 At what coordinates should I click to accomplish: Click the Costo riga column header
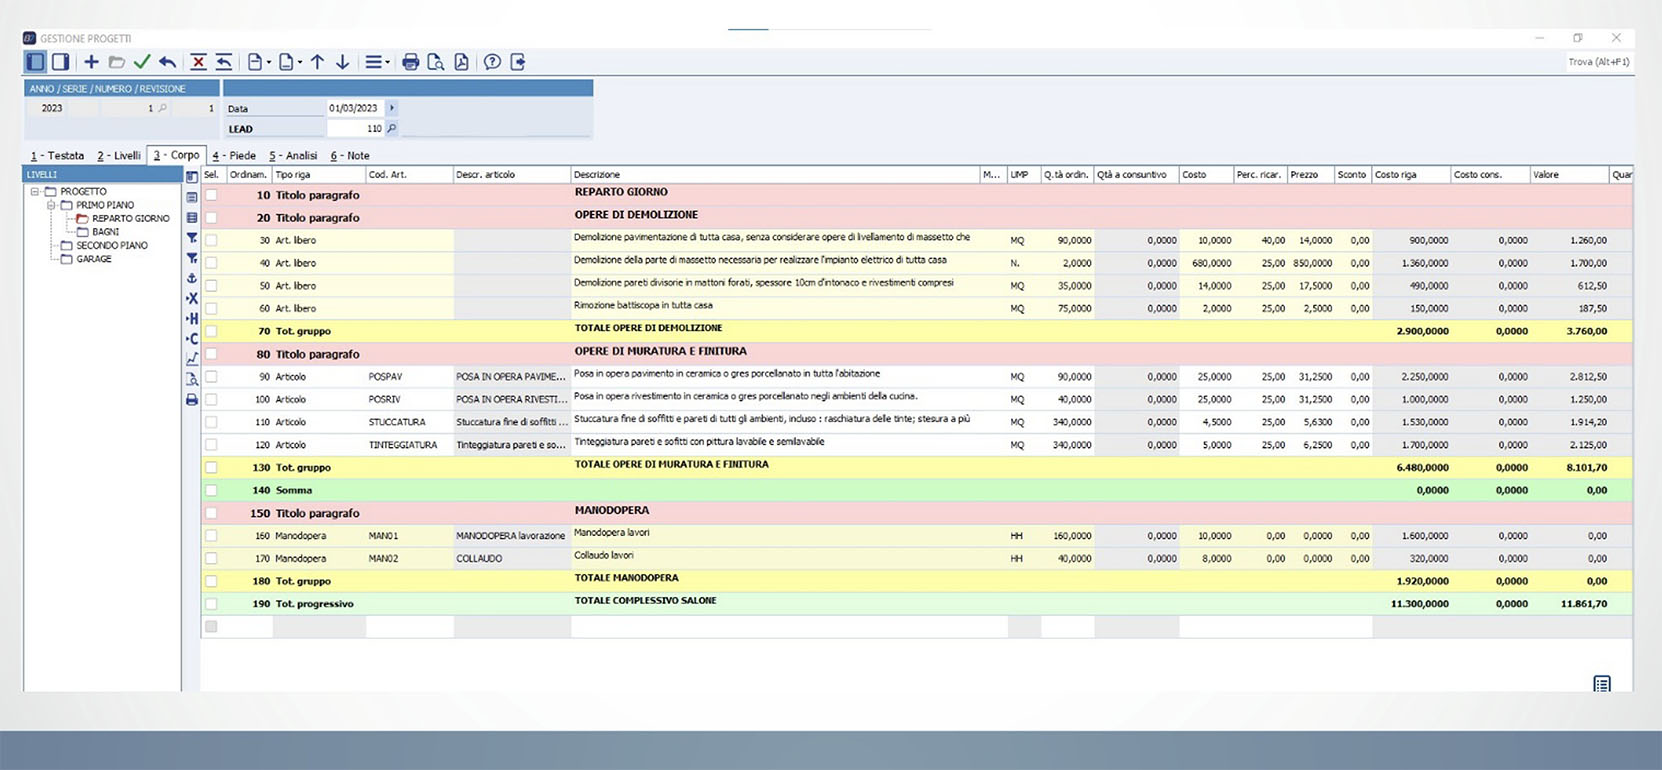coord(1411,175)
